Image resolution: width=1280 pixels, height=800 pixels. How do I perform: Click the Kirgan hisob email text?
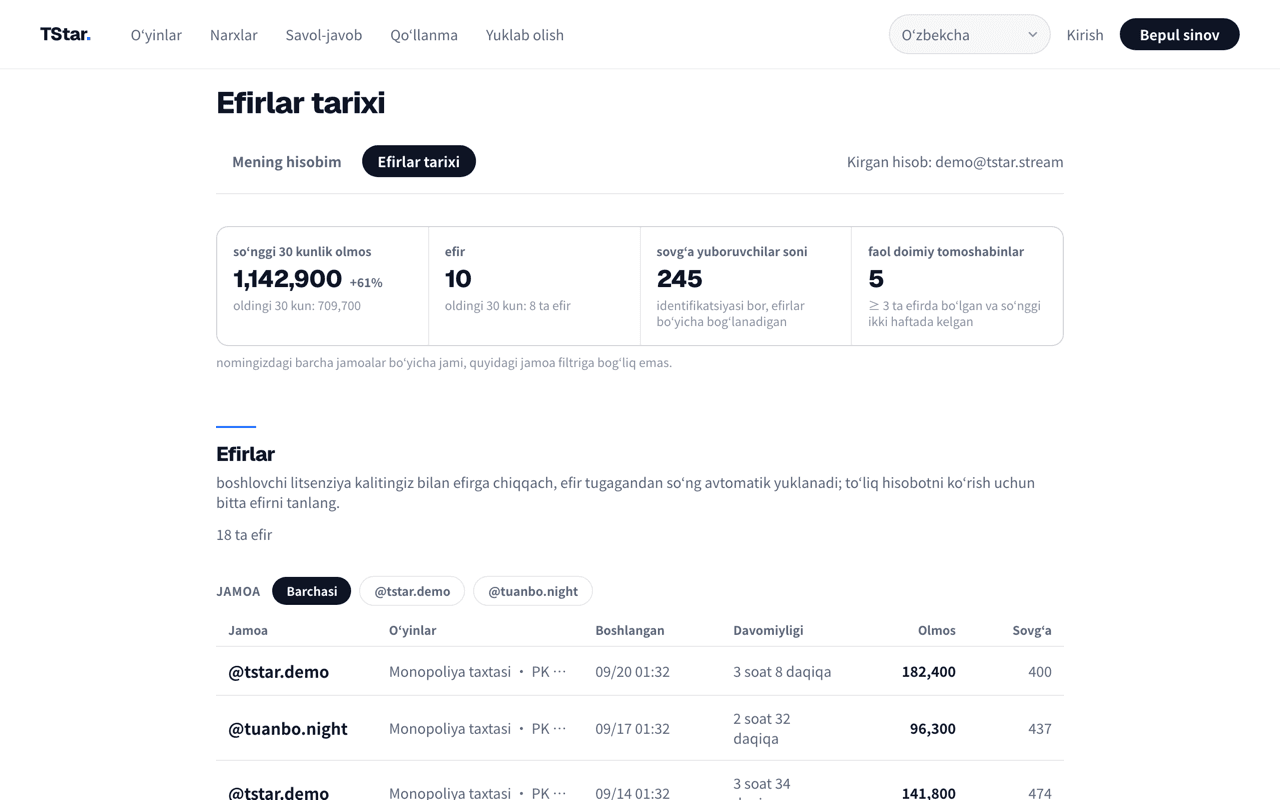[955, 162]
